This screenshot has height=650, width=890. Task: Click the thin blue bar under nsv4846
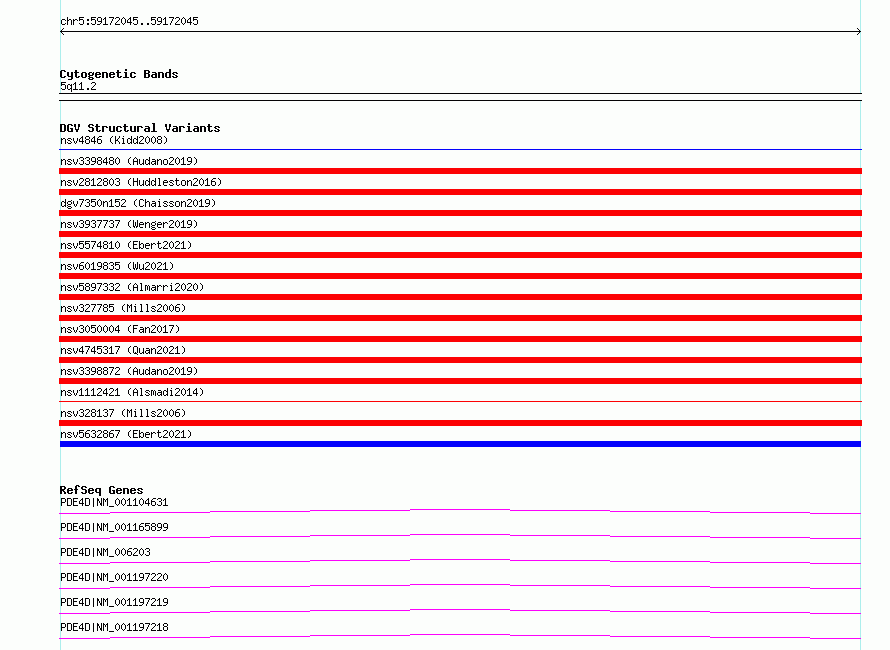tap(460, 149)
